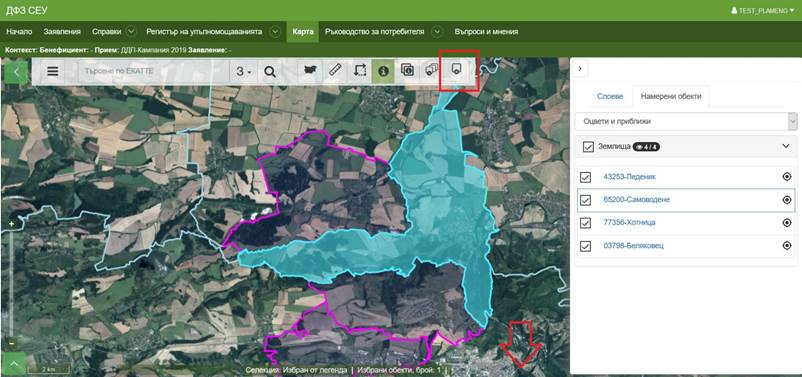This screenshot has width=802, height=377.
Task: Open the 65200-Самоводене link
Action: coord(636,199)
